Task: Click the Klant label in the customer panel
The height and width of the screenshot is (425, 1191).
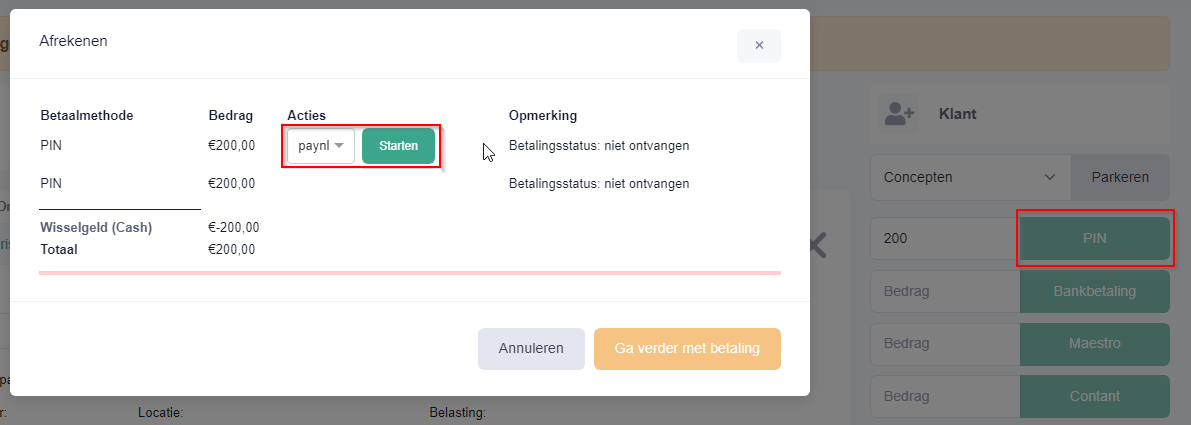Action: pyautogui.click(x=958, y=115)
